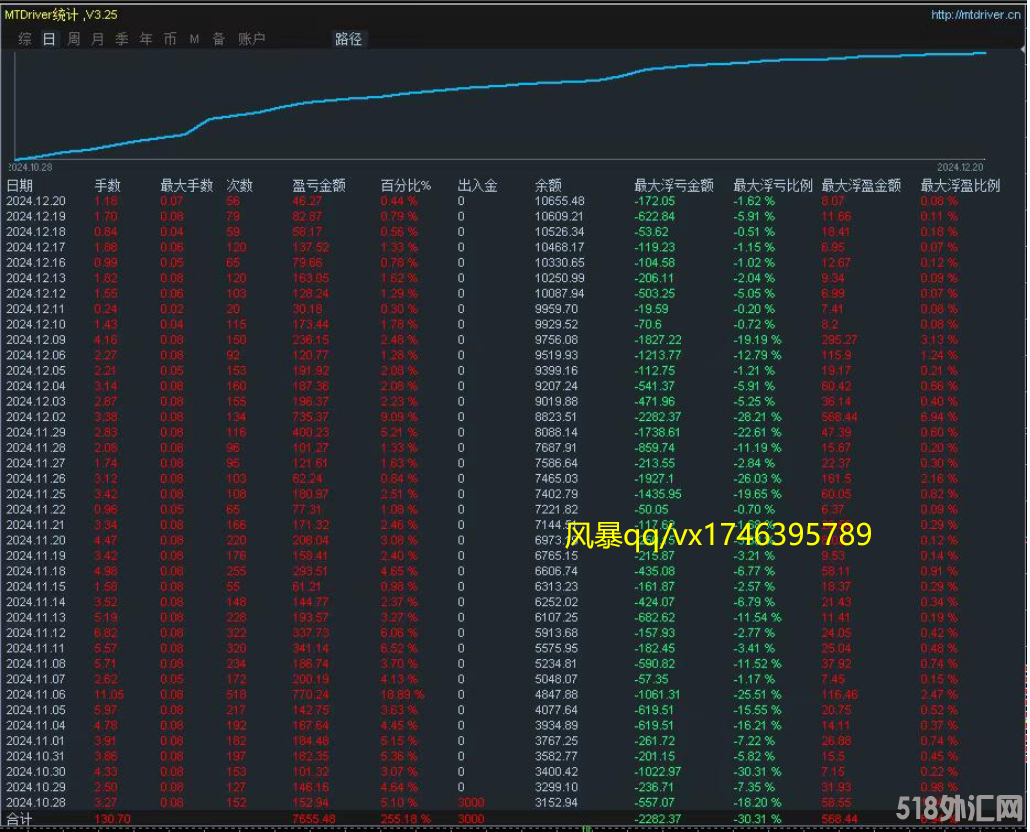Screen dimensions: 1030x832
Task: Open the 周 weekly tab
Action: [74, 39]
